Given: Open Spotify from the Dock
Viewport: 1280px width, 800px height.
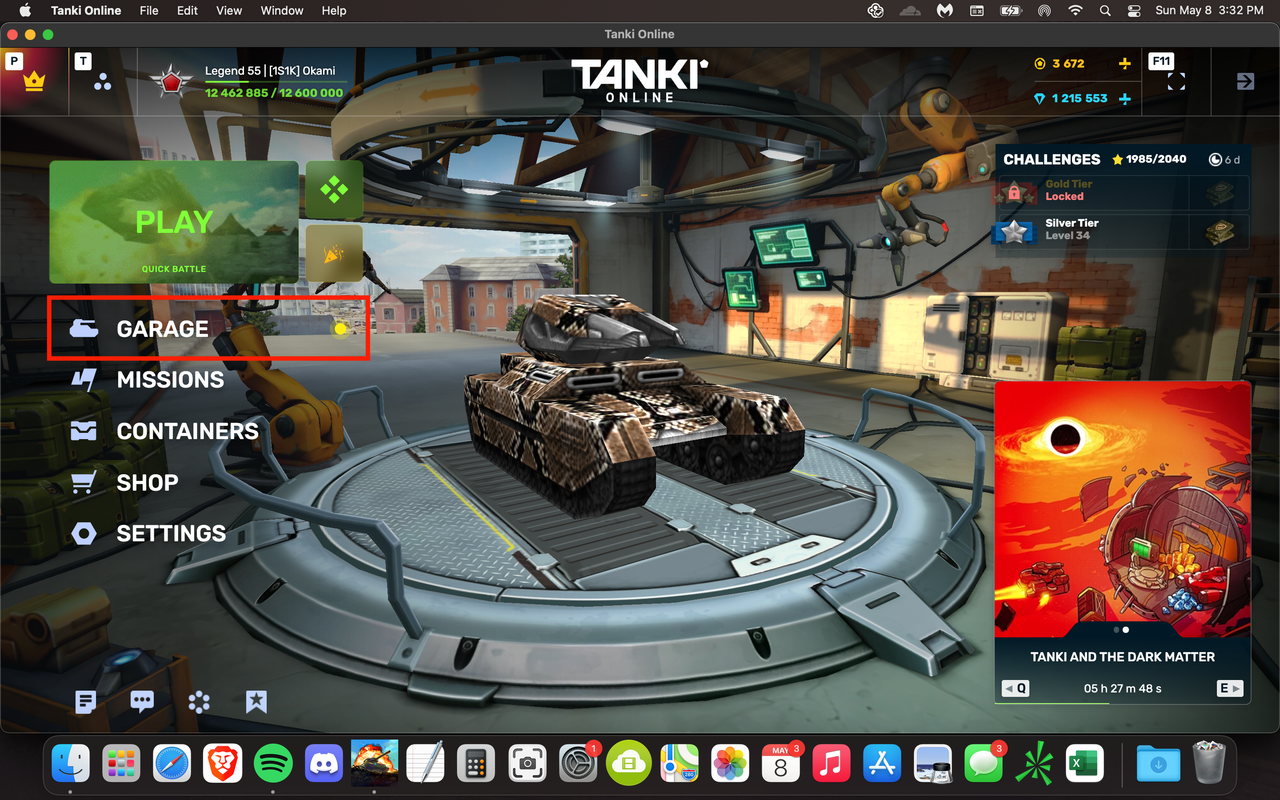Looking at the screenshot, I should 273,765.
